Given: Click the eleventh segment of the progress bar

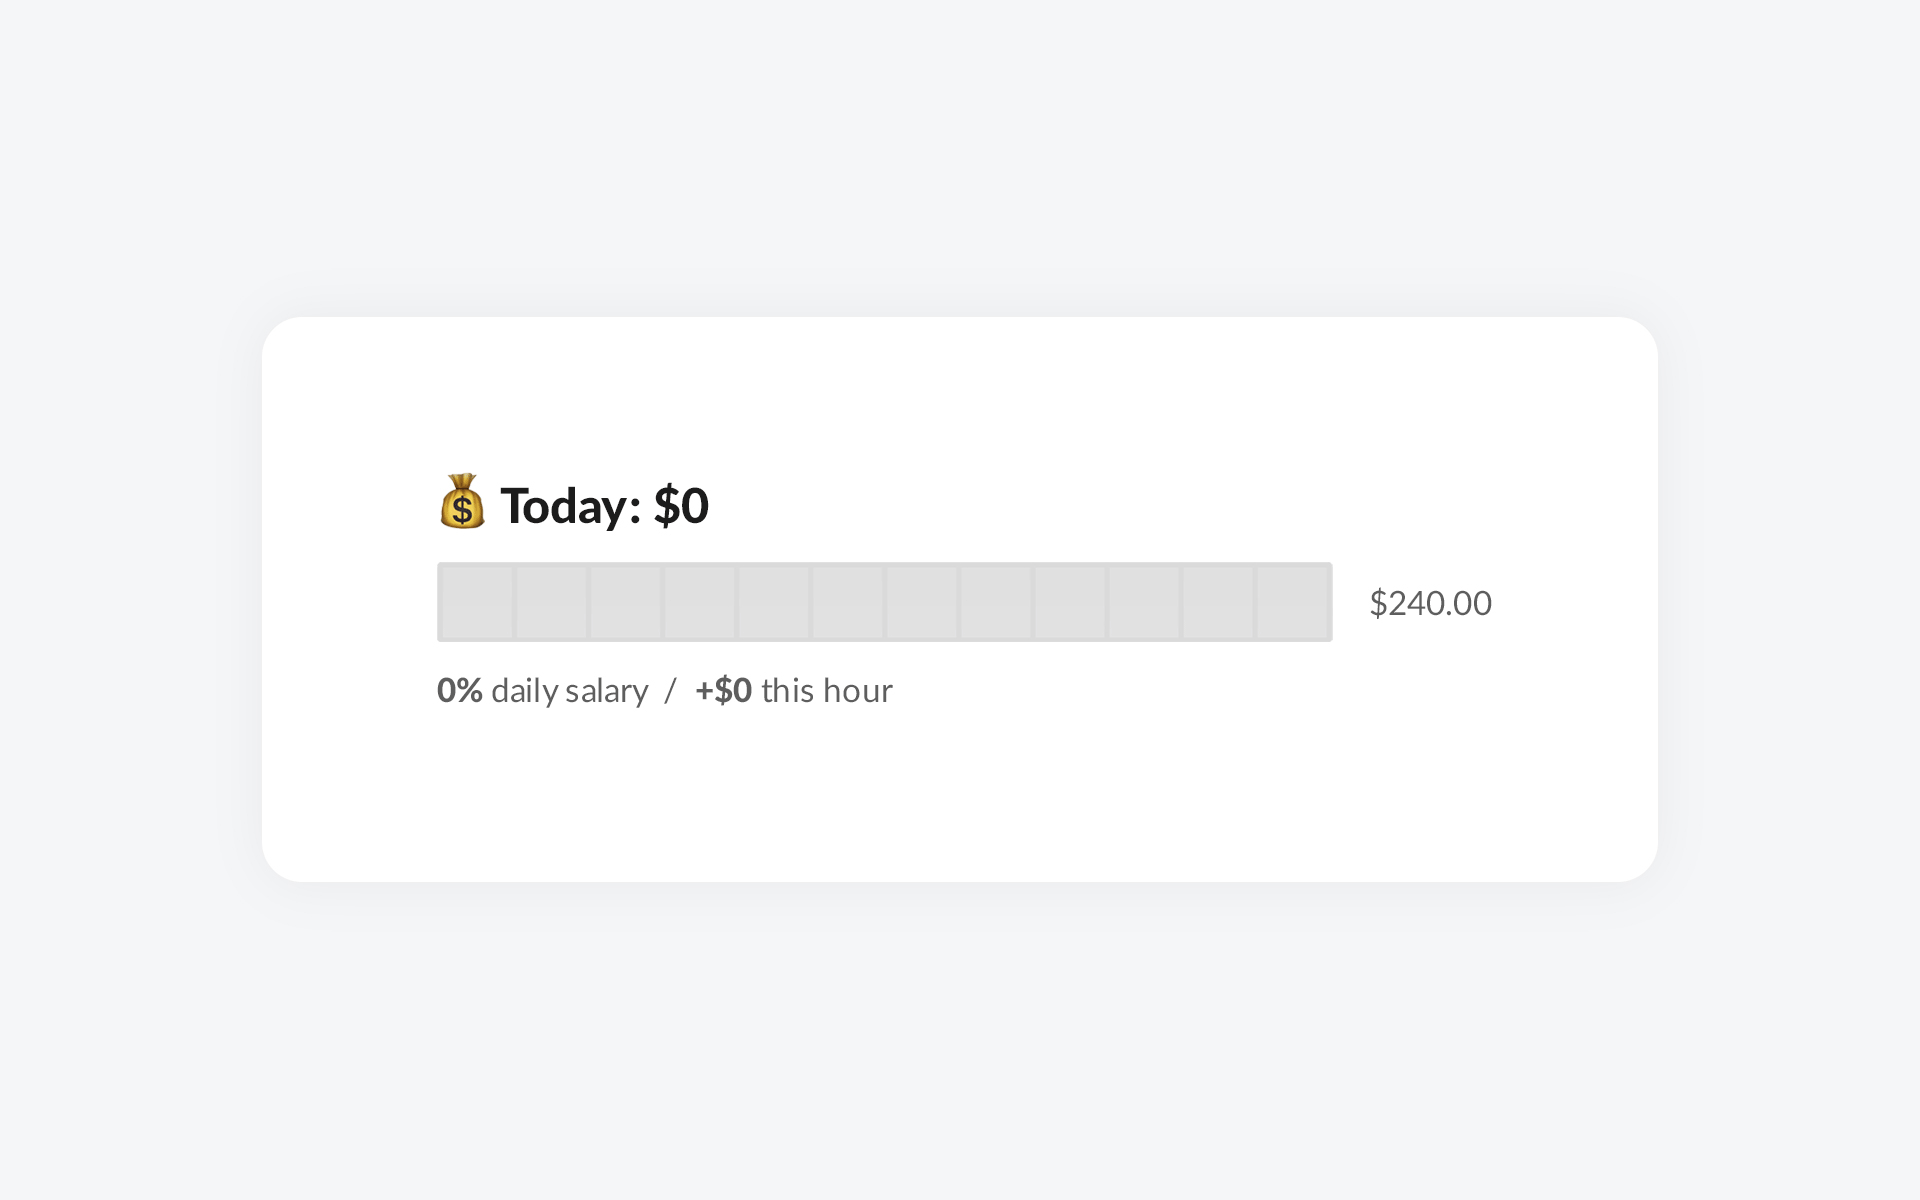Looking at the screenshot, I should point(1217,602).
